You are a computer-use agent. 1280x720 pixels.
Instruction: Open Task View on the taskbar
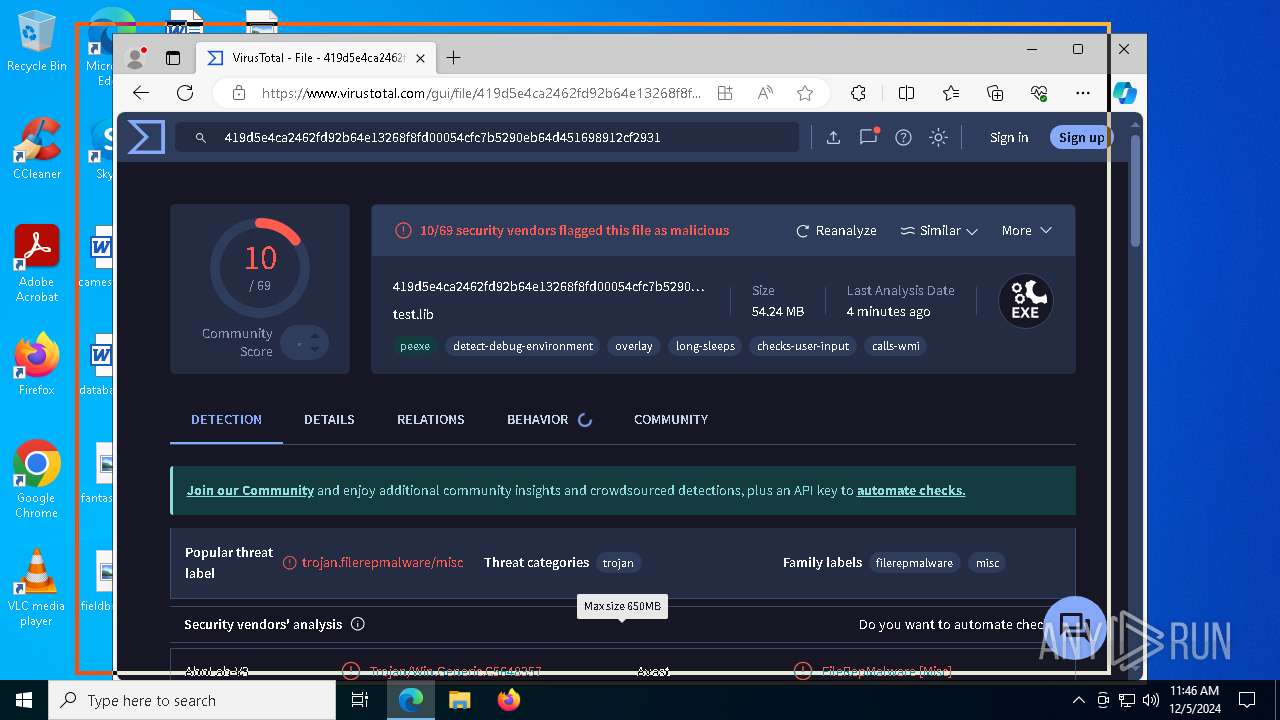tap(360, 700)
